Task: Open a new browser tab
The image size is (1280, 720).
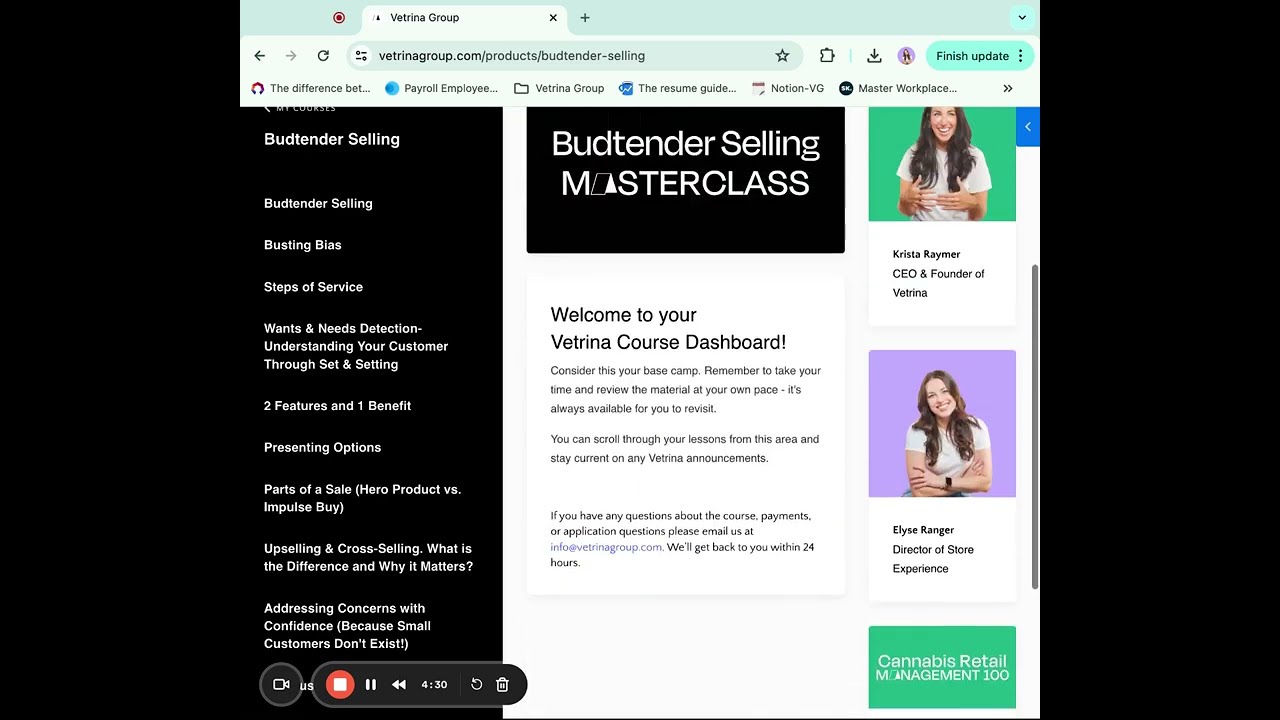Action: (585, 17)
